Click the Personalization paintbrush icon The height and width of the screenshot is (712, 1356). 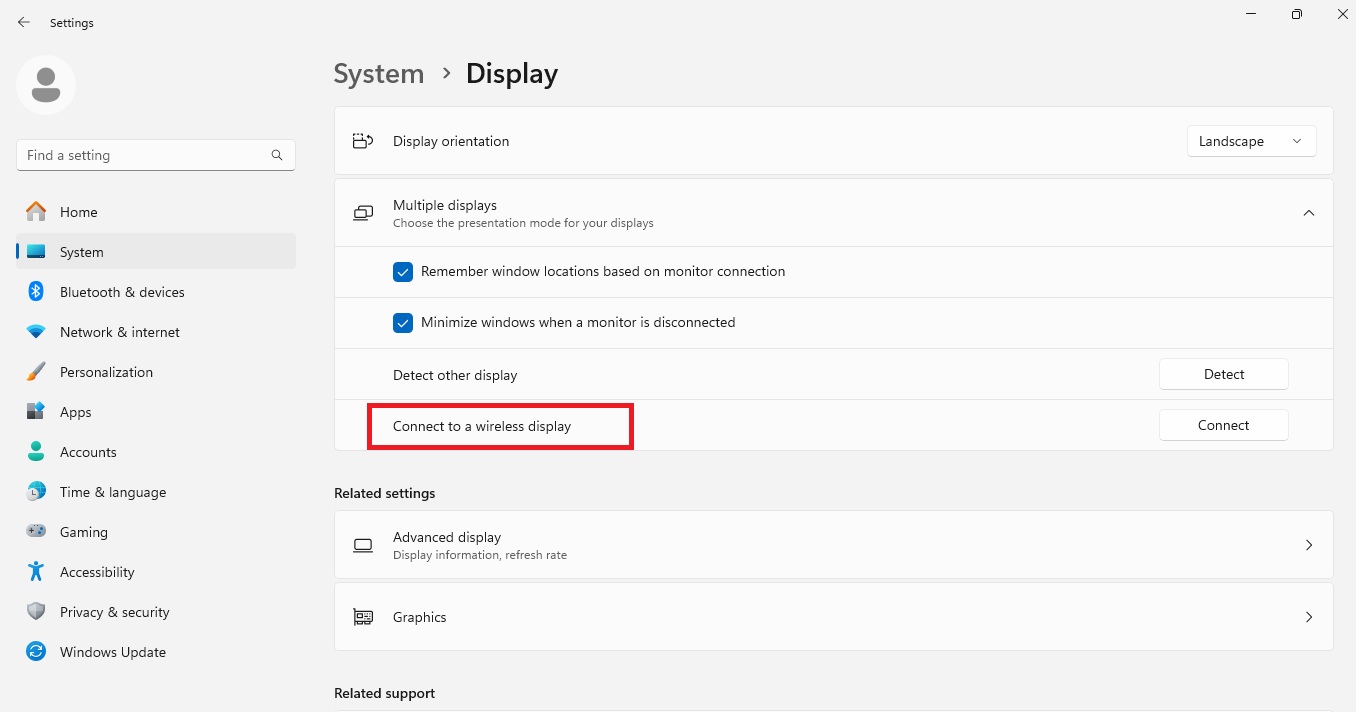click(x=36, y=372)
